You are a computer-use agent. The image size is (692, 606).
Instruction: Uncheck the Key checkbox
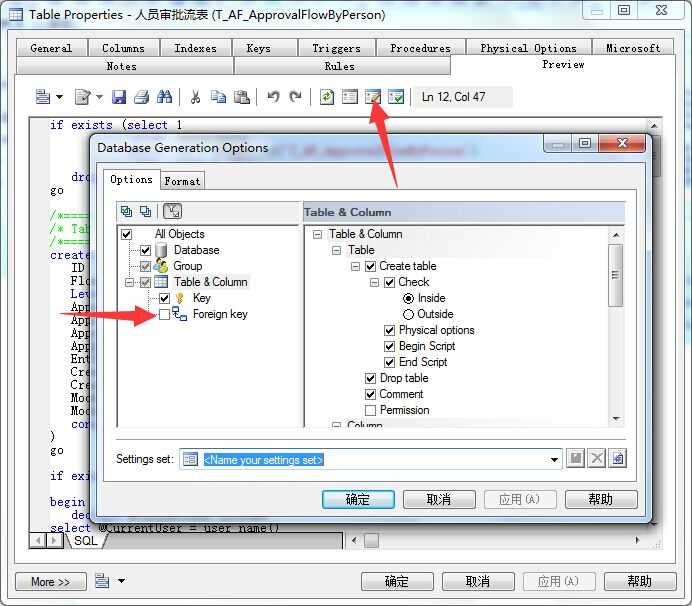[x=165, y=298]
